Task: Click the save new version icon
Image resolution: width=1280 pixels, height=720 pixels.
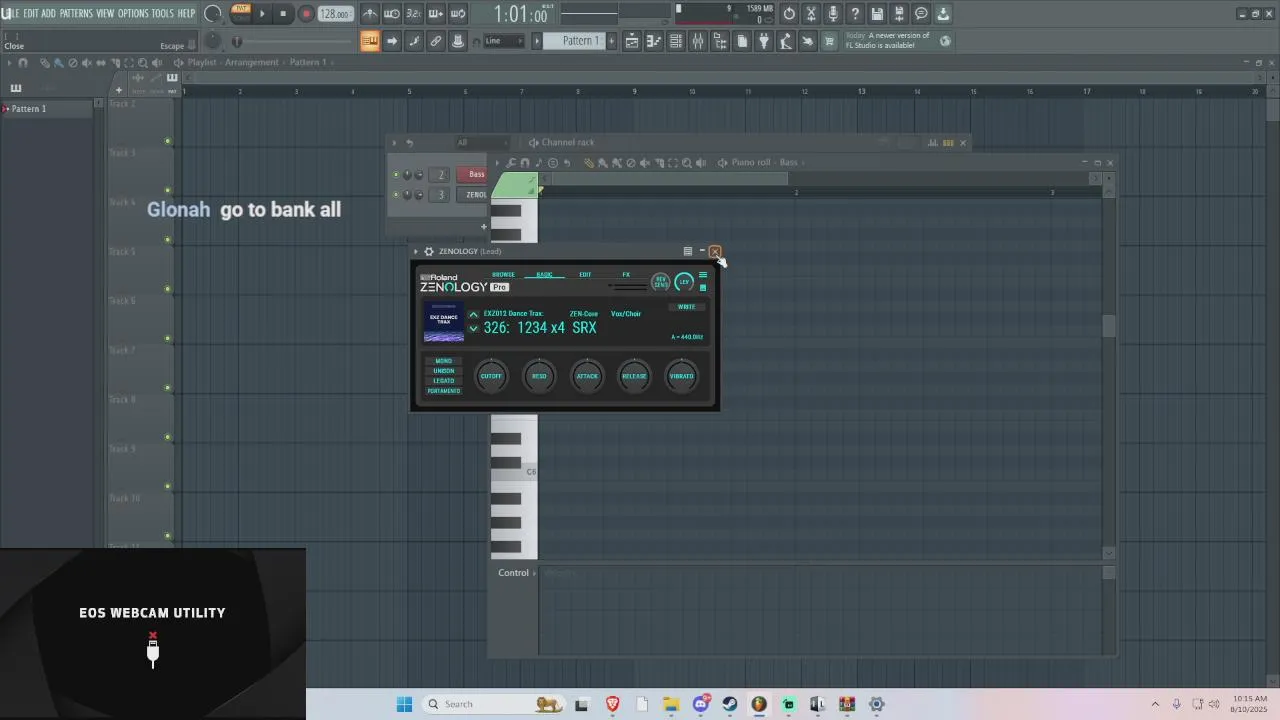Action: (899, 14)
